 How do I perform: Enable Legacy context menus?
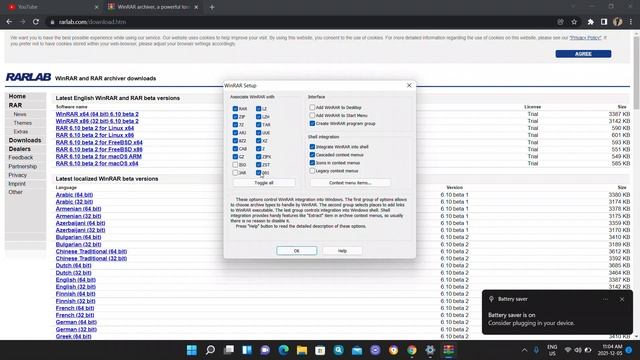tap(312, 171)
